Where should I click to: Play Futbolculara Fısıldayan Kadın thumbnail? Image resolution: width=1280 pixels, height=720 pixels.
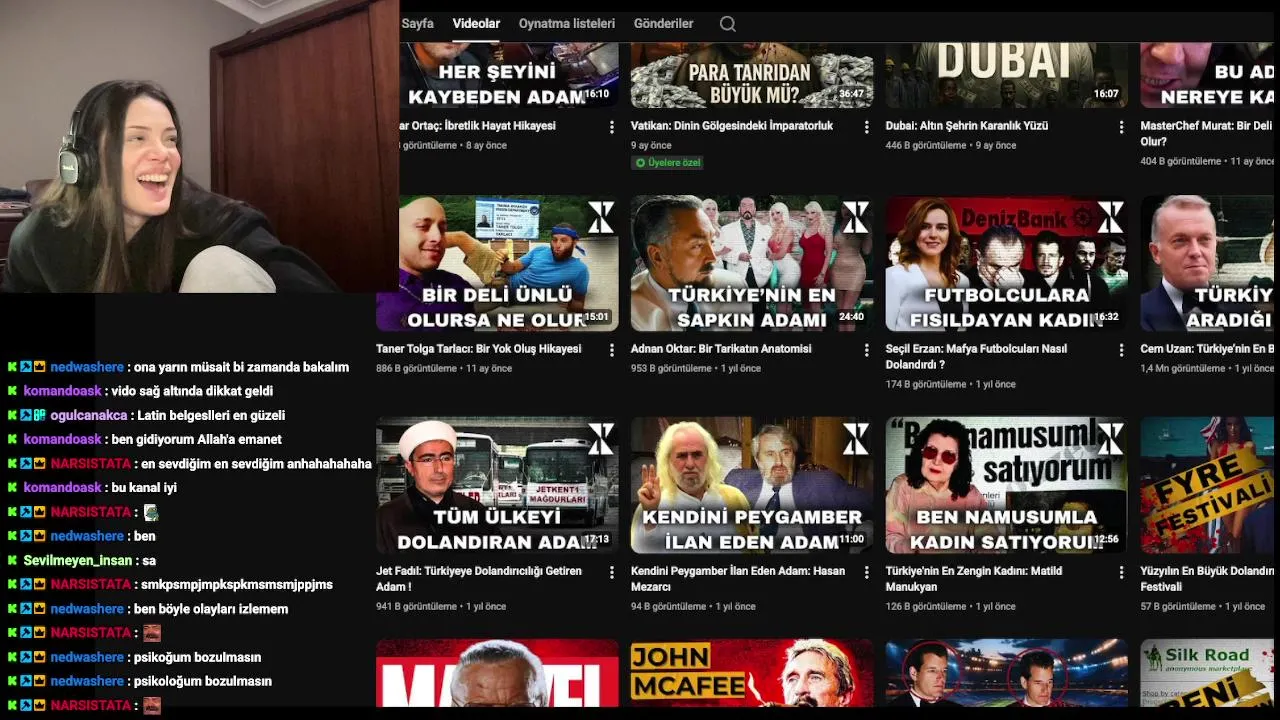coord(1007,263)
